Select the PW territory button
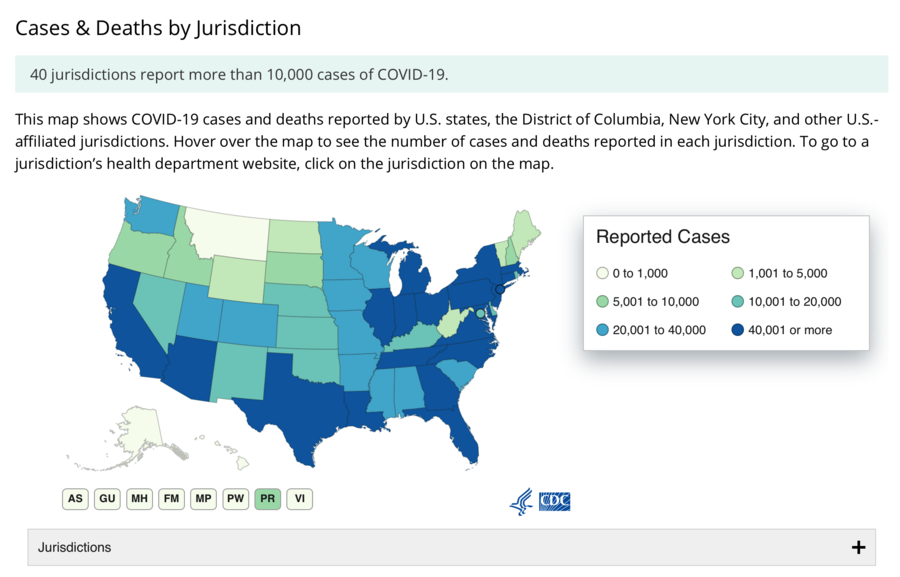This screenshot has width=900, height=577. click(235, 498)
